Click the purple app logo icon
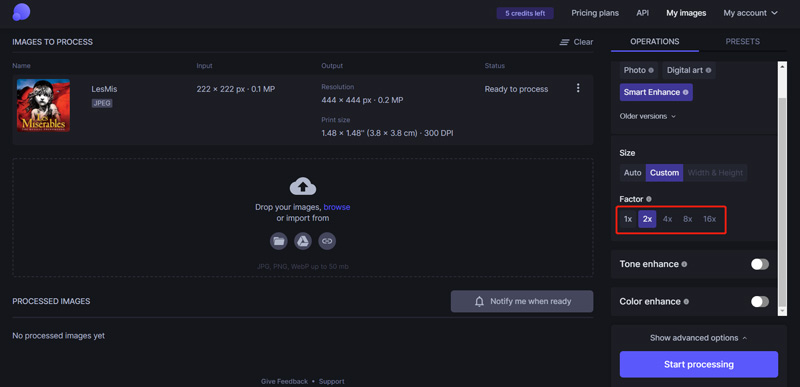Image resolution: width=800 pixels, height=387 pixels. coord(21,12)
